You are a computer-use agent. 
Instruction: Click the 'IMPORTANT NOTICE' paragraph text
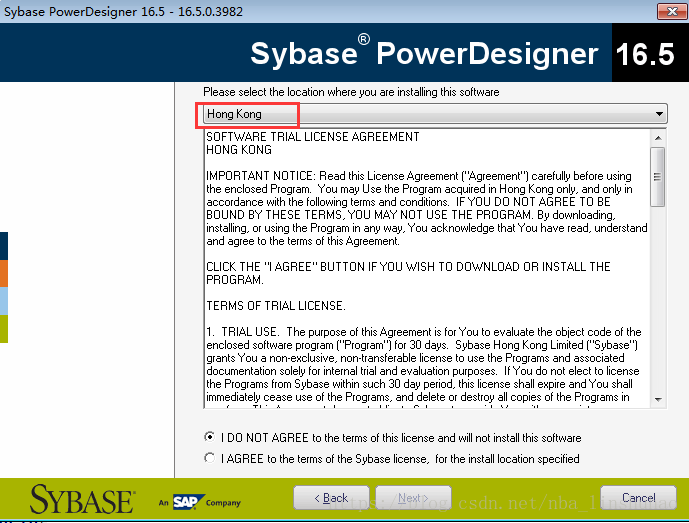427,208
